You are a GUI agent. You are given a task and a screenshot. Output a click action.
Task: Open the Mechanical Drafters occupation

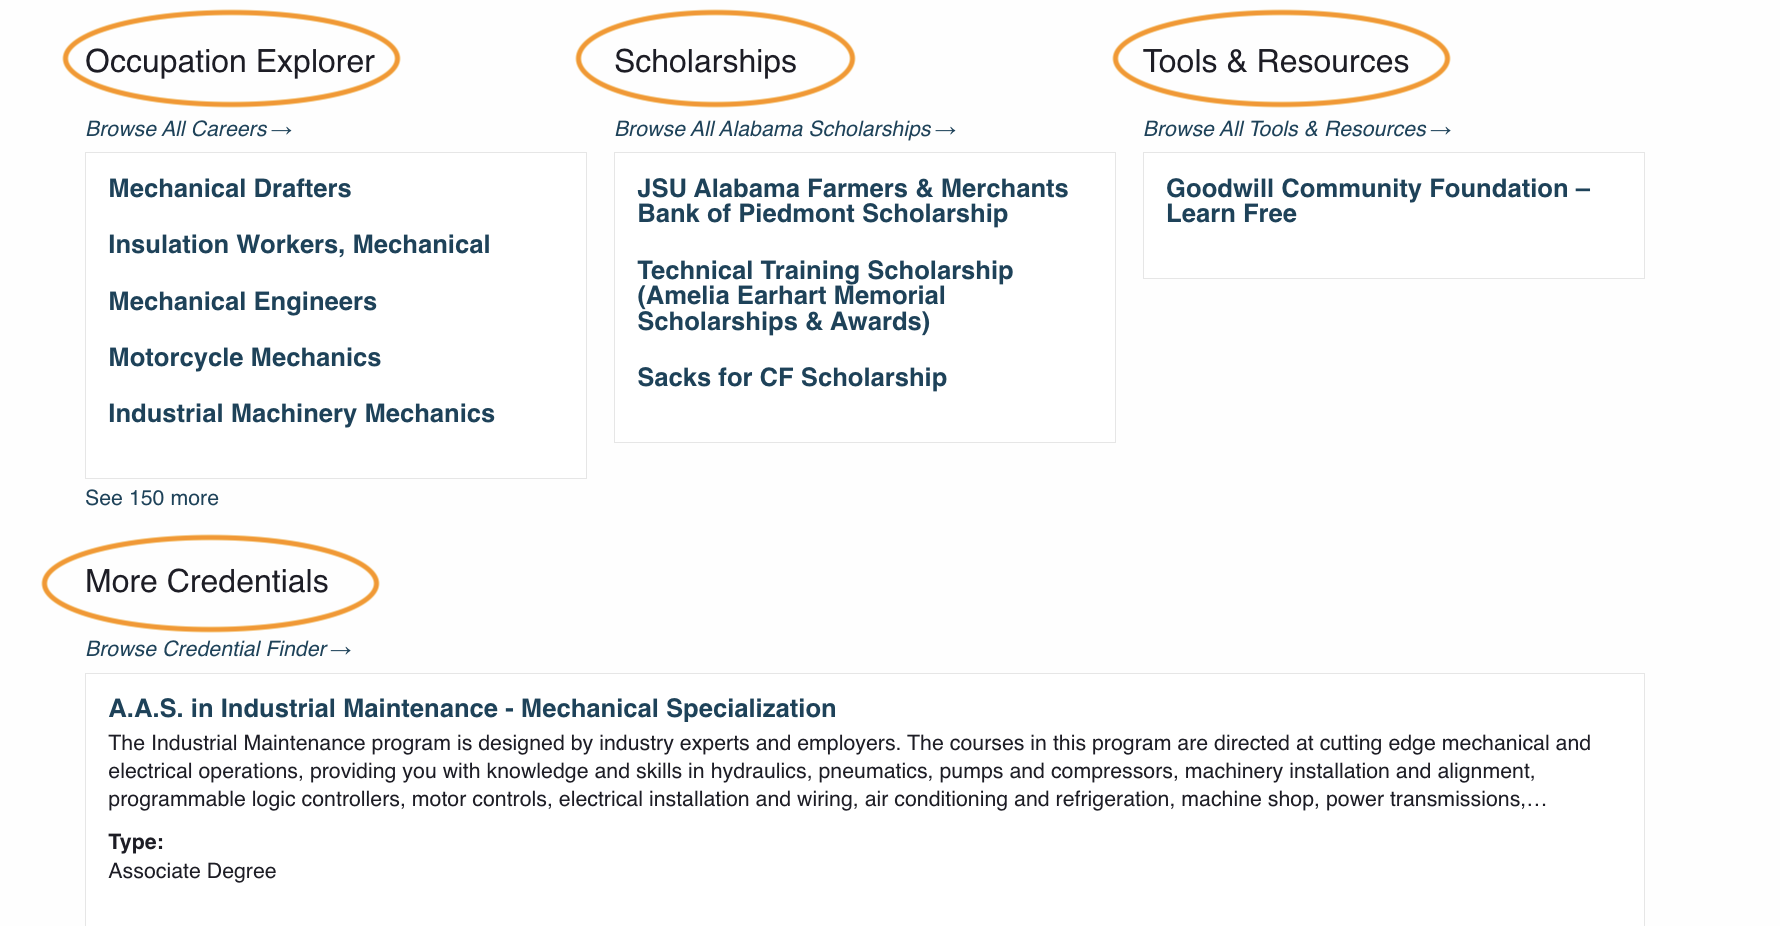pyautogui.click(x=230, y=189)
